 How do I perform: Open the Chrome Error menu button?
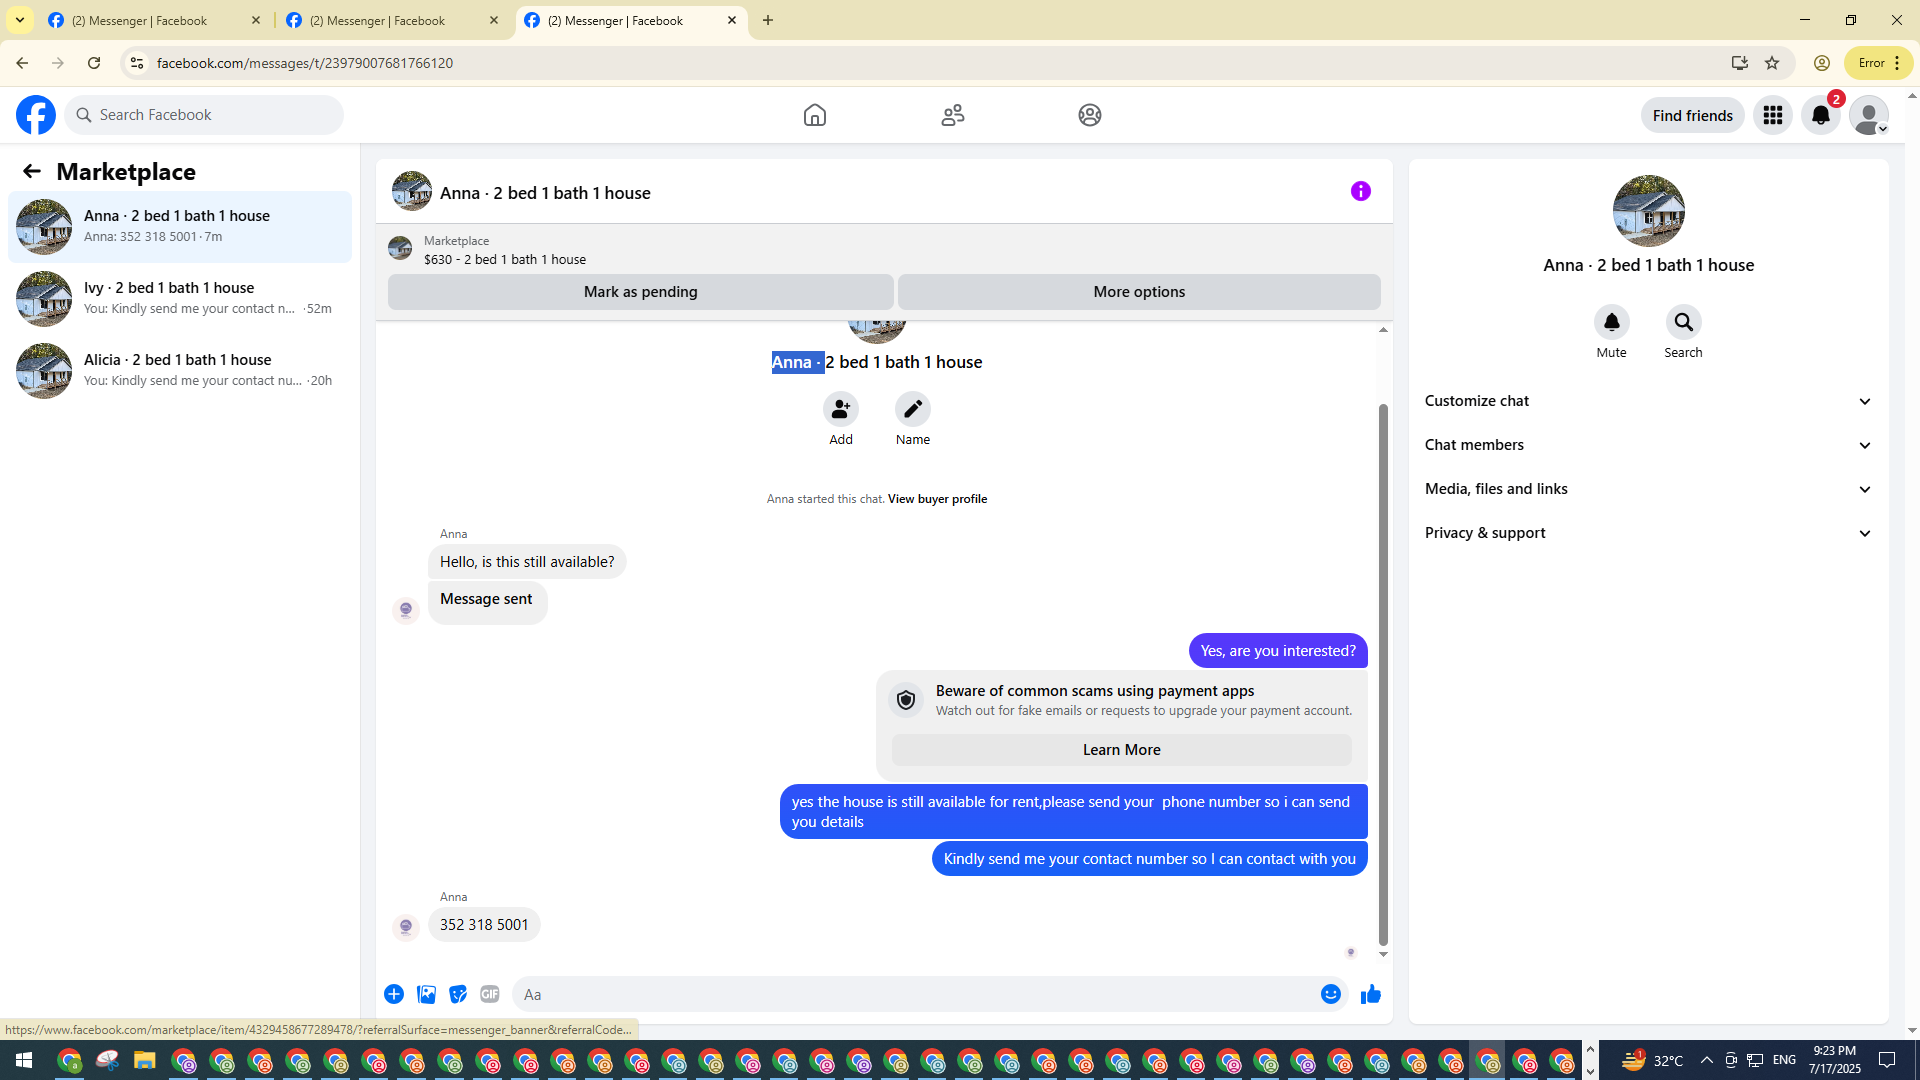click(x=1879, y=63)
